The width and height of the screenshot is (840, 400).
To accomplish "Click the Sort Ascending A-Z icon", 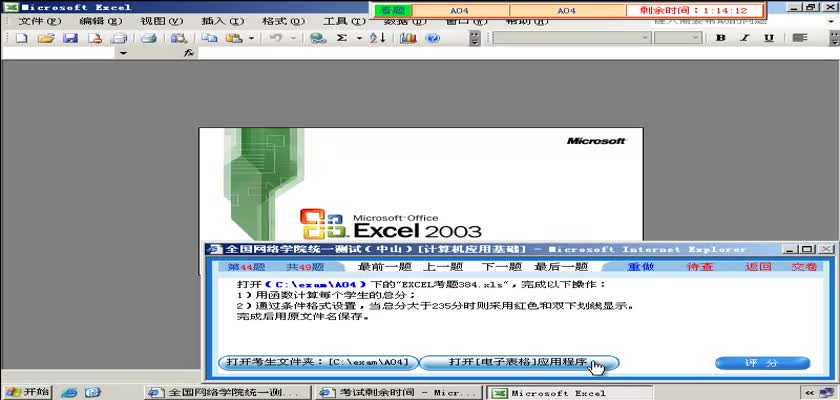I will point(378,38).
